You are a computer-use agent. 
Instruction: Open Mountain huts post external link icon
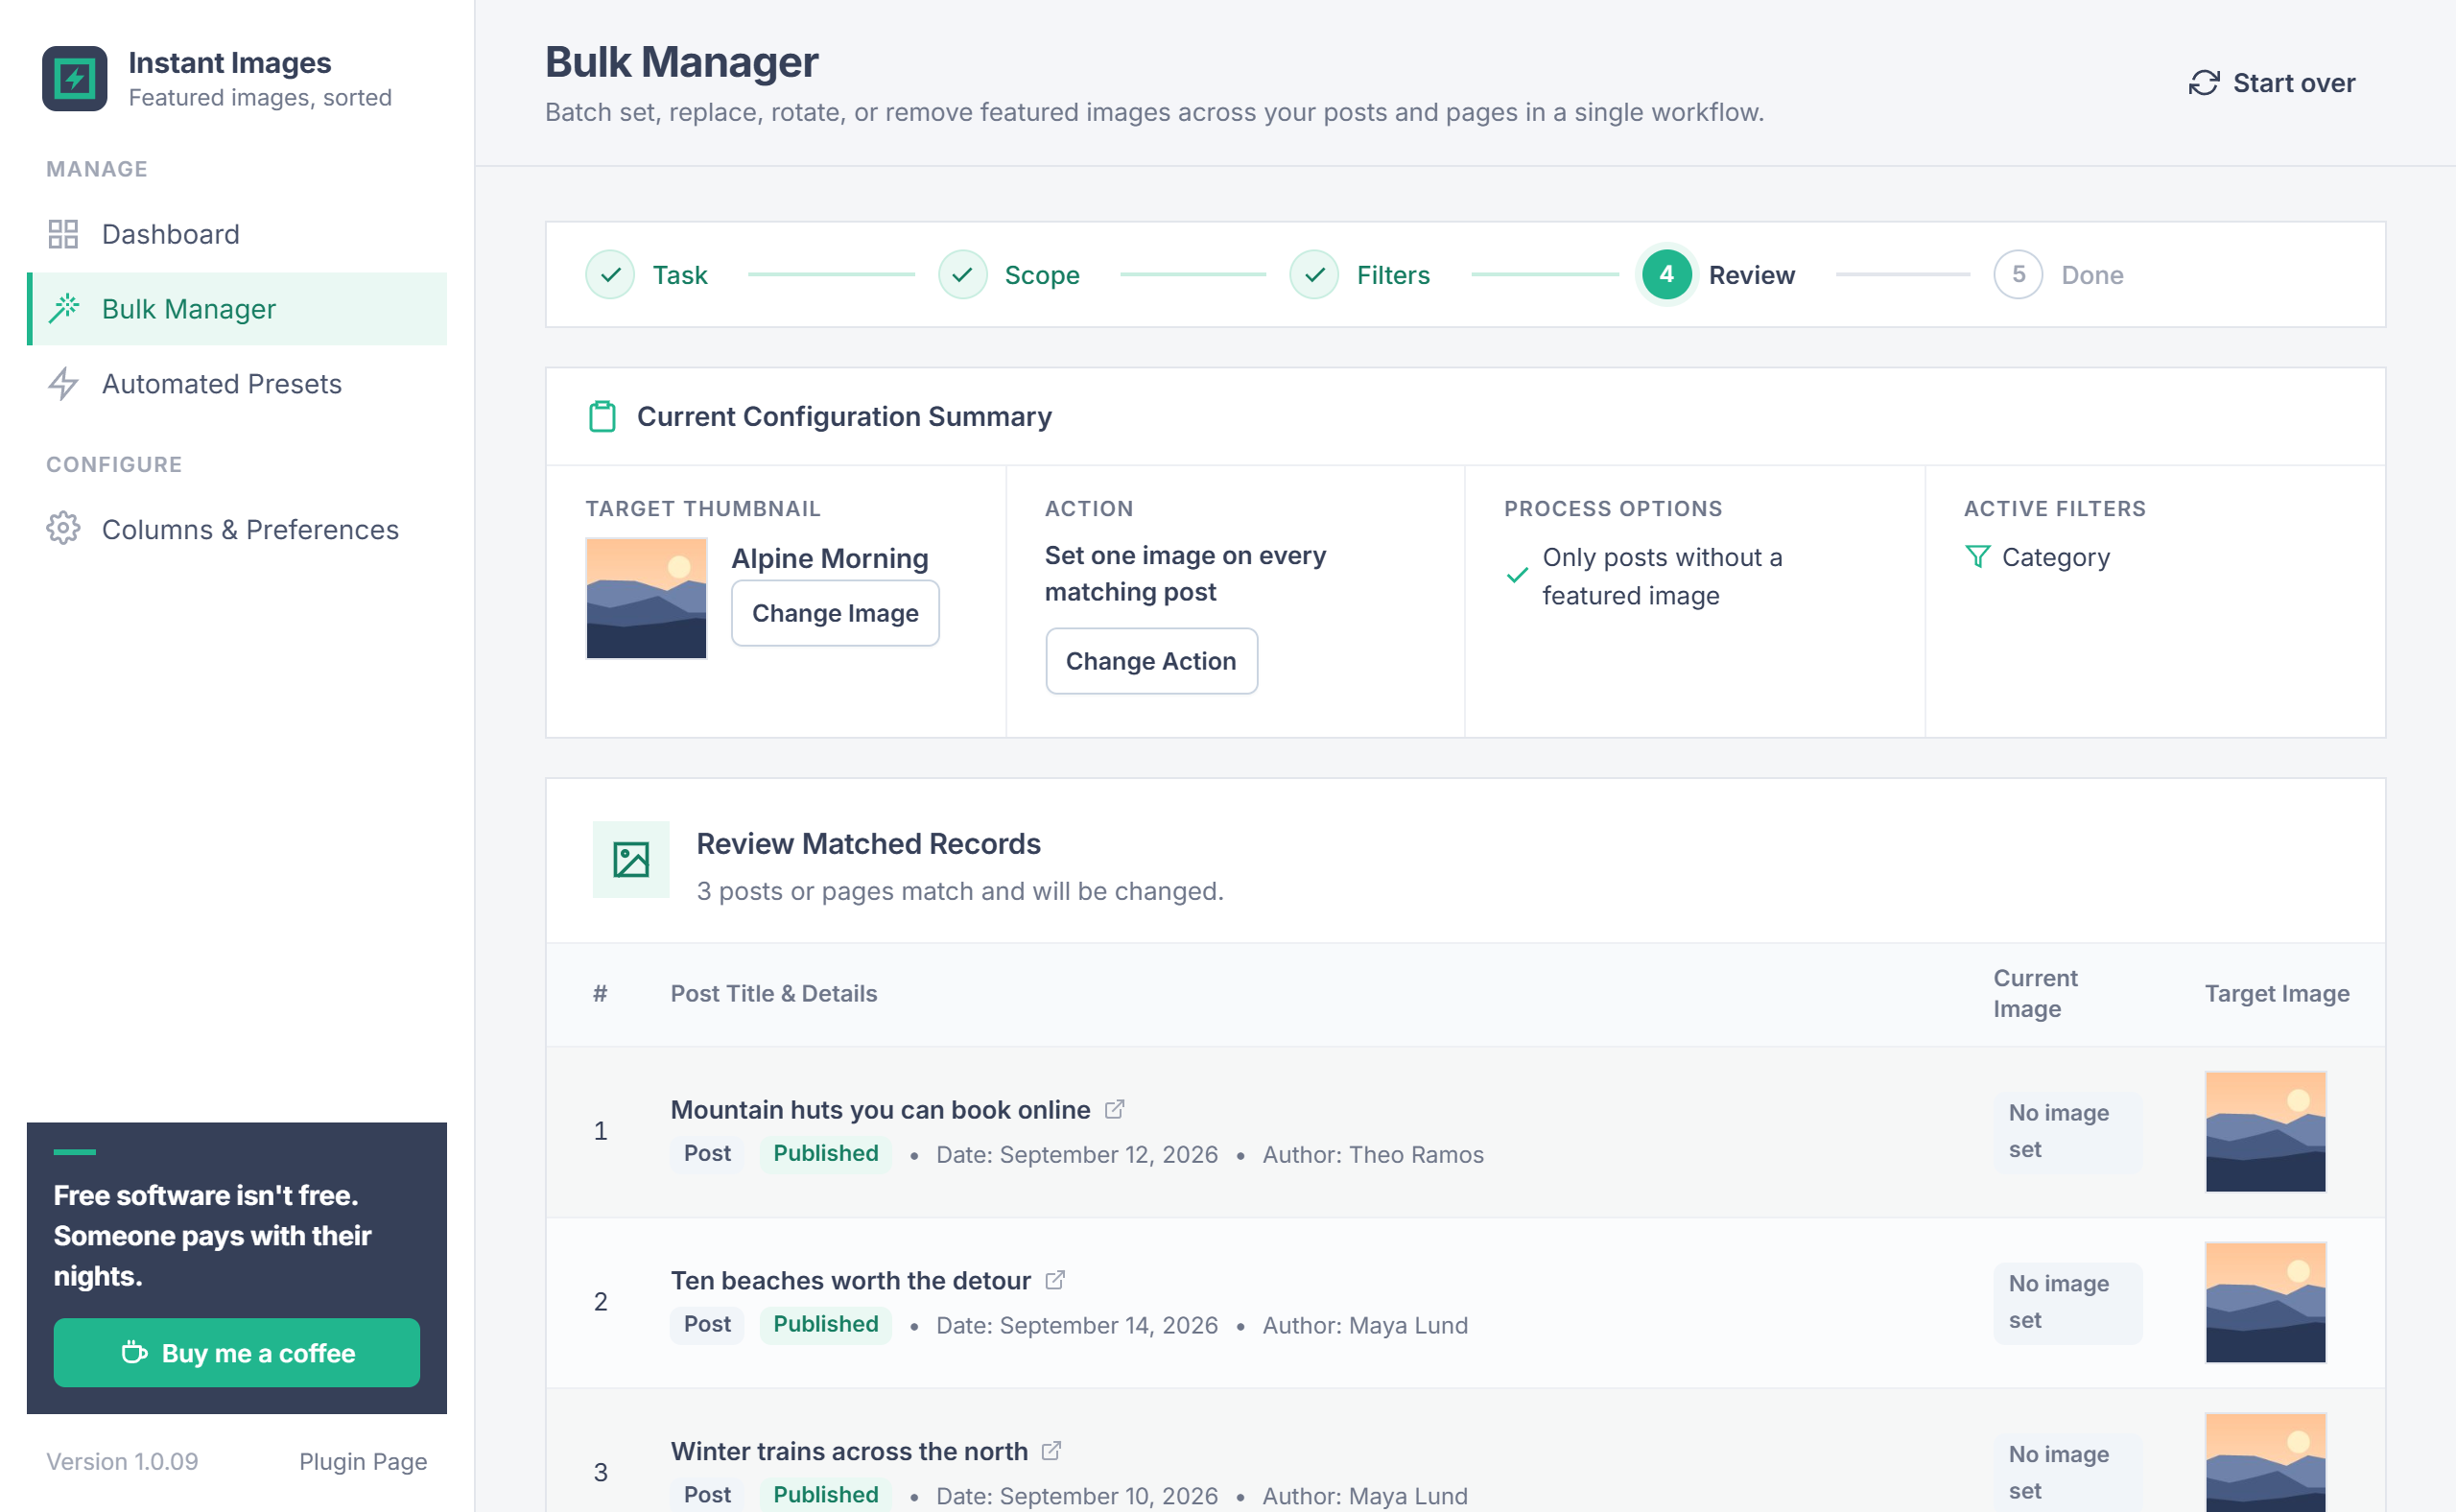click(1114, 1109)
